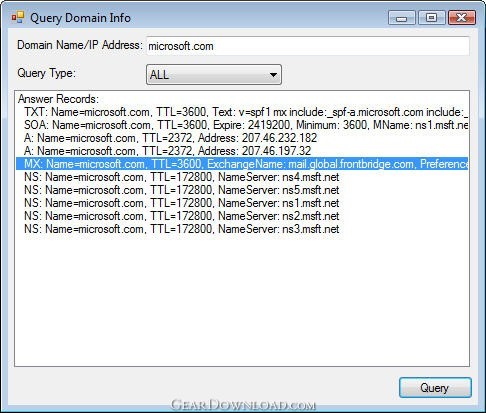
Task: Focus the Domain Name/IP Address field
Action: (x=308, y=46)
